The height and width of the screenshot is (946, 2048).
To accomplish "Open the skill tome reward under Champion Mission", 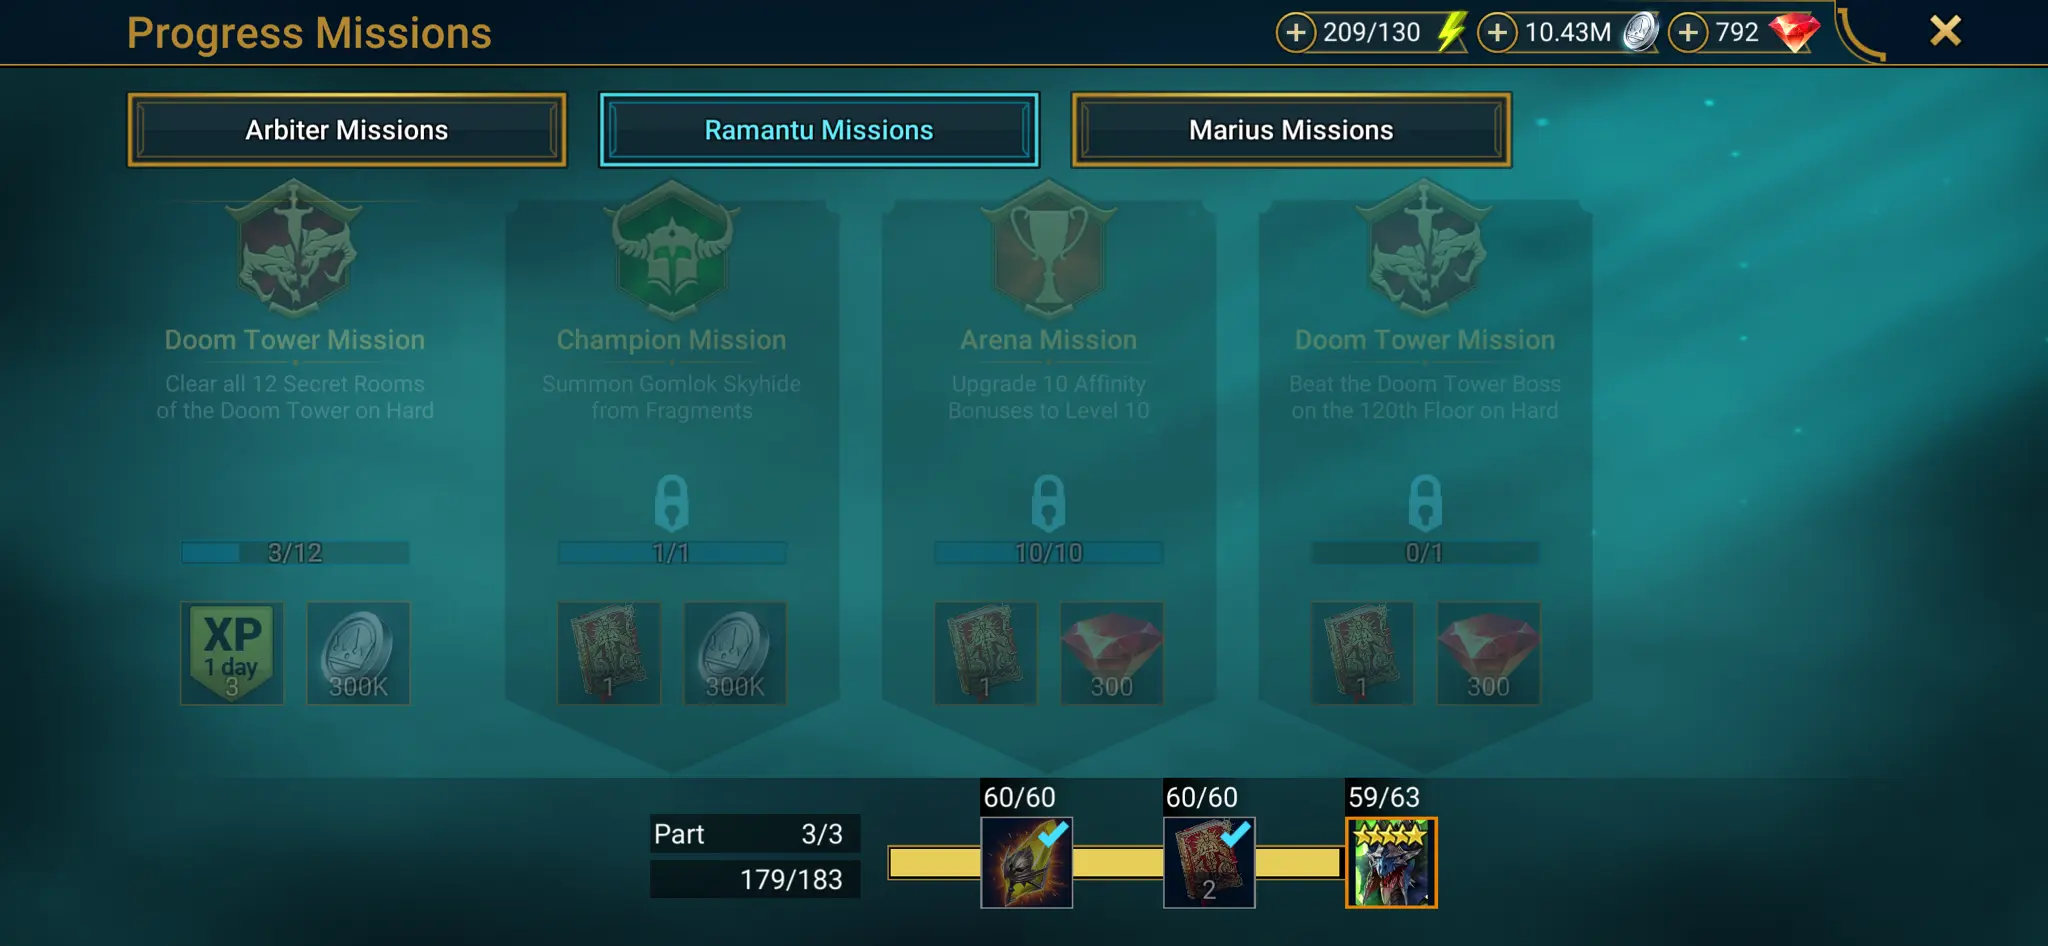I will coord(609,653).
